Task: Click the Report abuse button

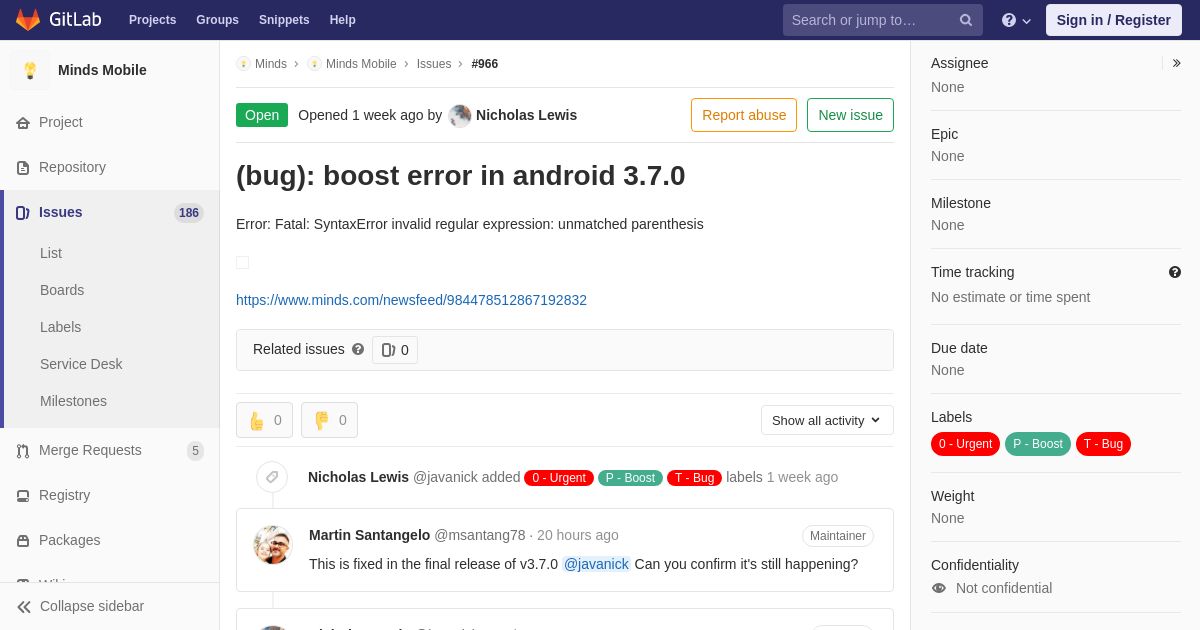Action: click(744, 115)
